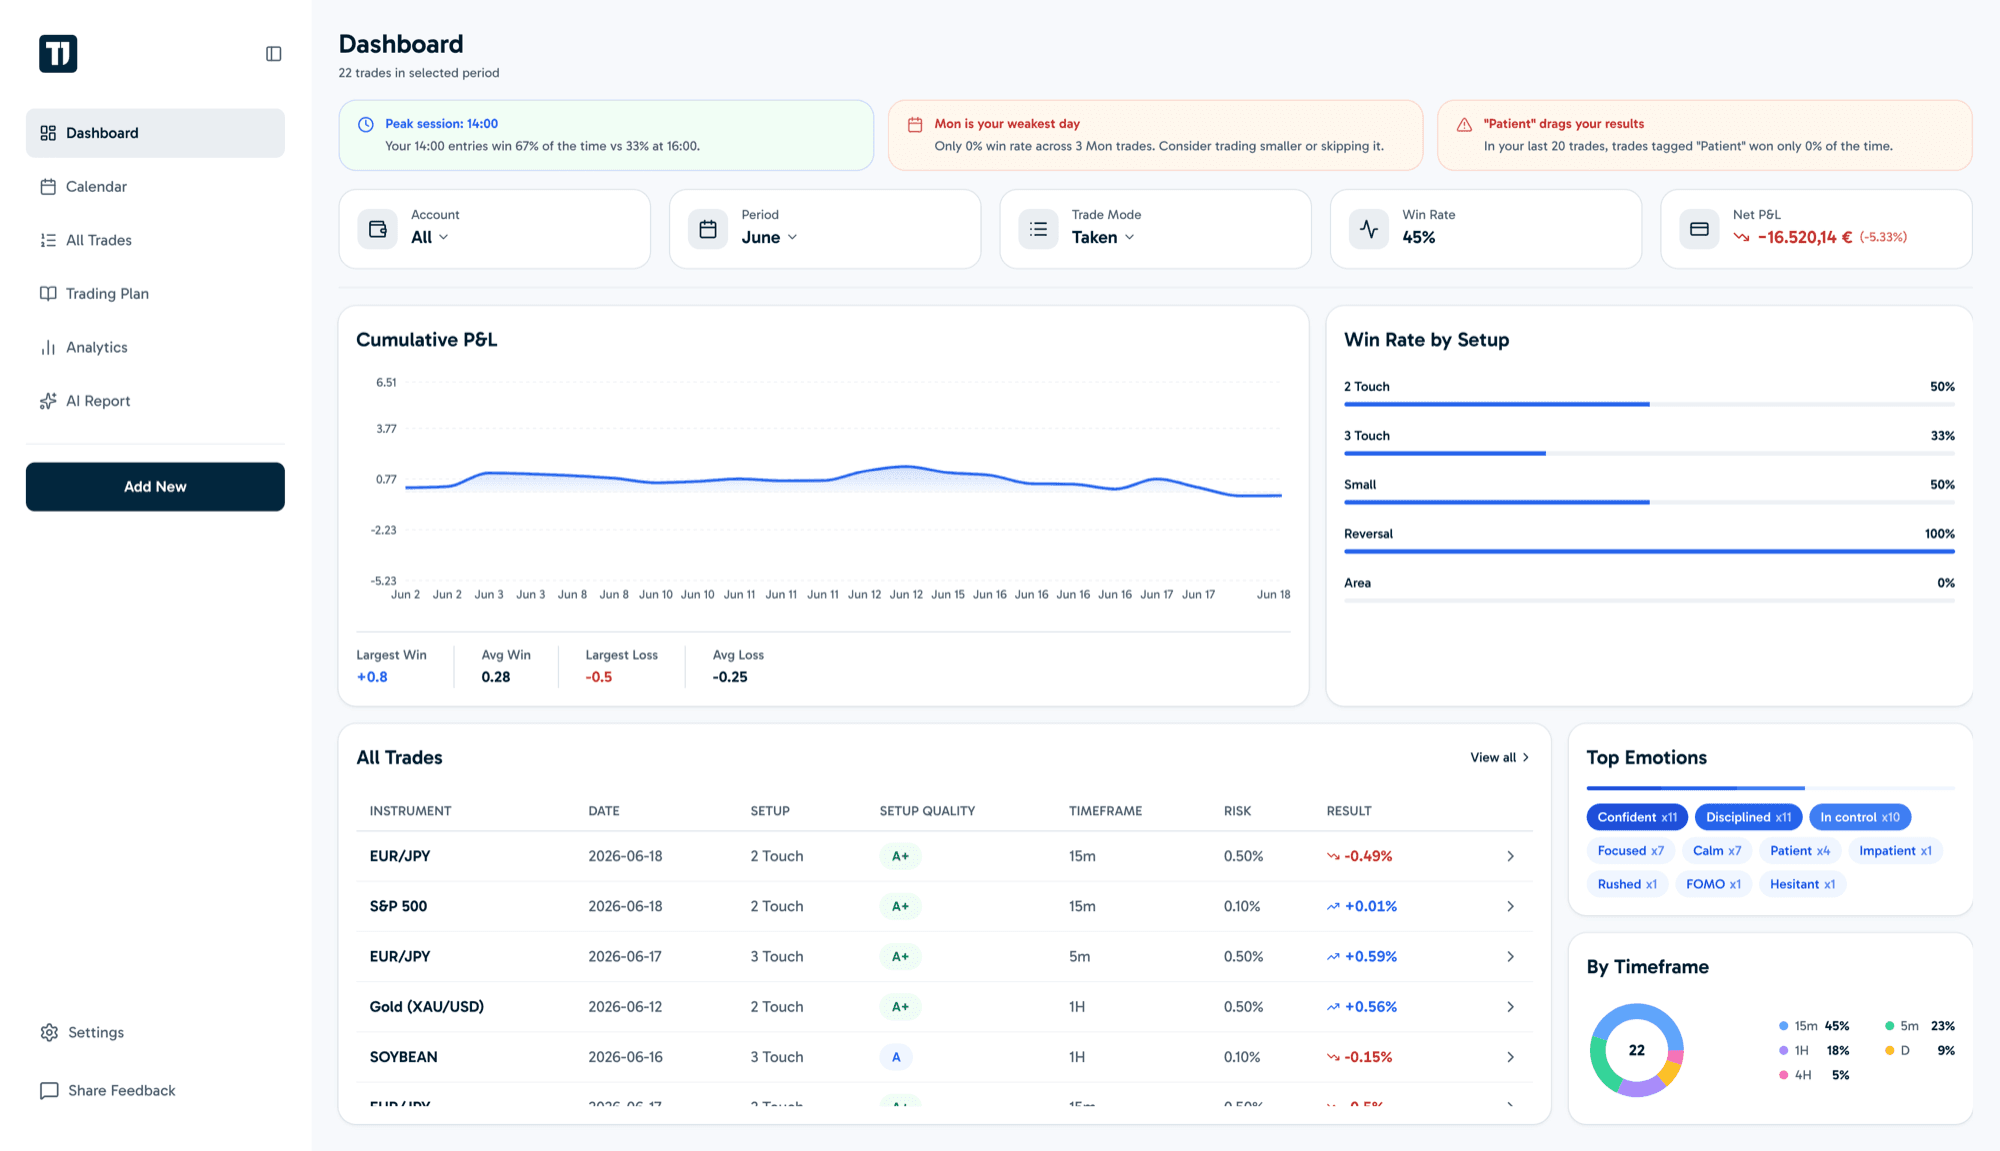Open the Gold (XAU/USD) trade row
2000x1151 pixels.
coord(944,1007)
